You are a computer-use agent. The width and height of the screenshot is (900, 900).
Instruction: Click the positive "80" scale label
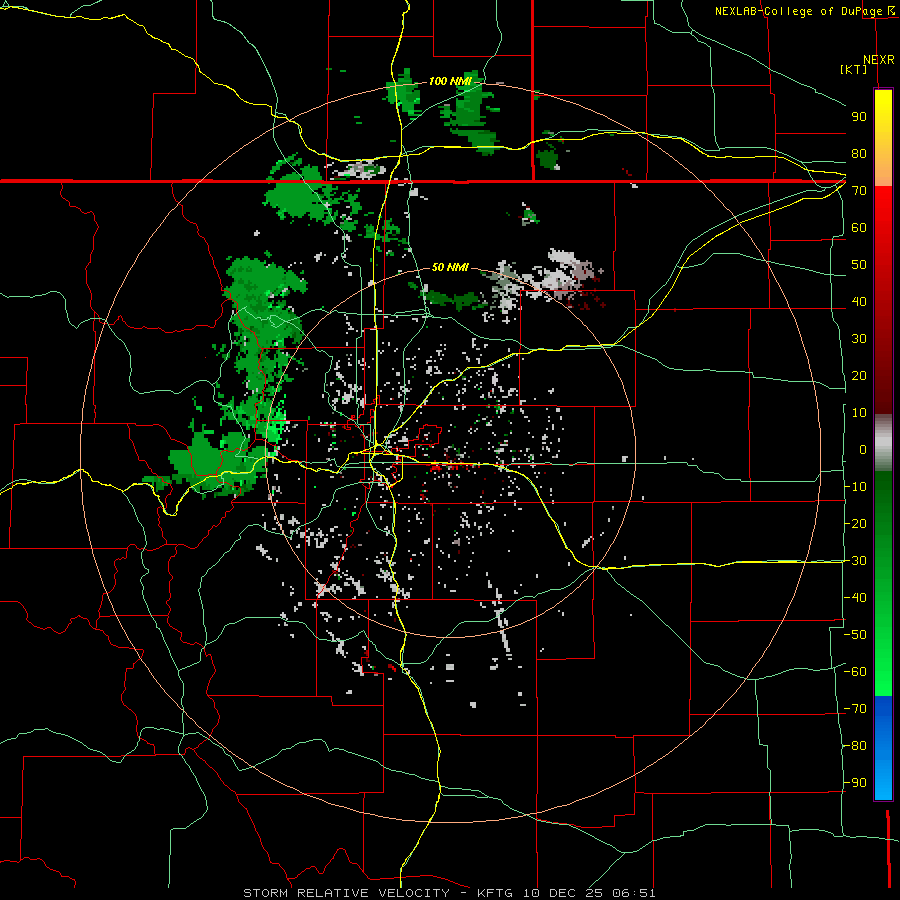[859, 154]
